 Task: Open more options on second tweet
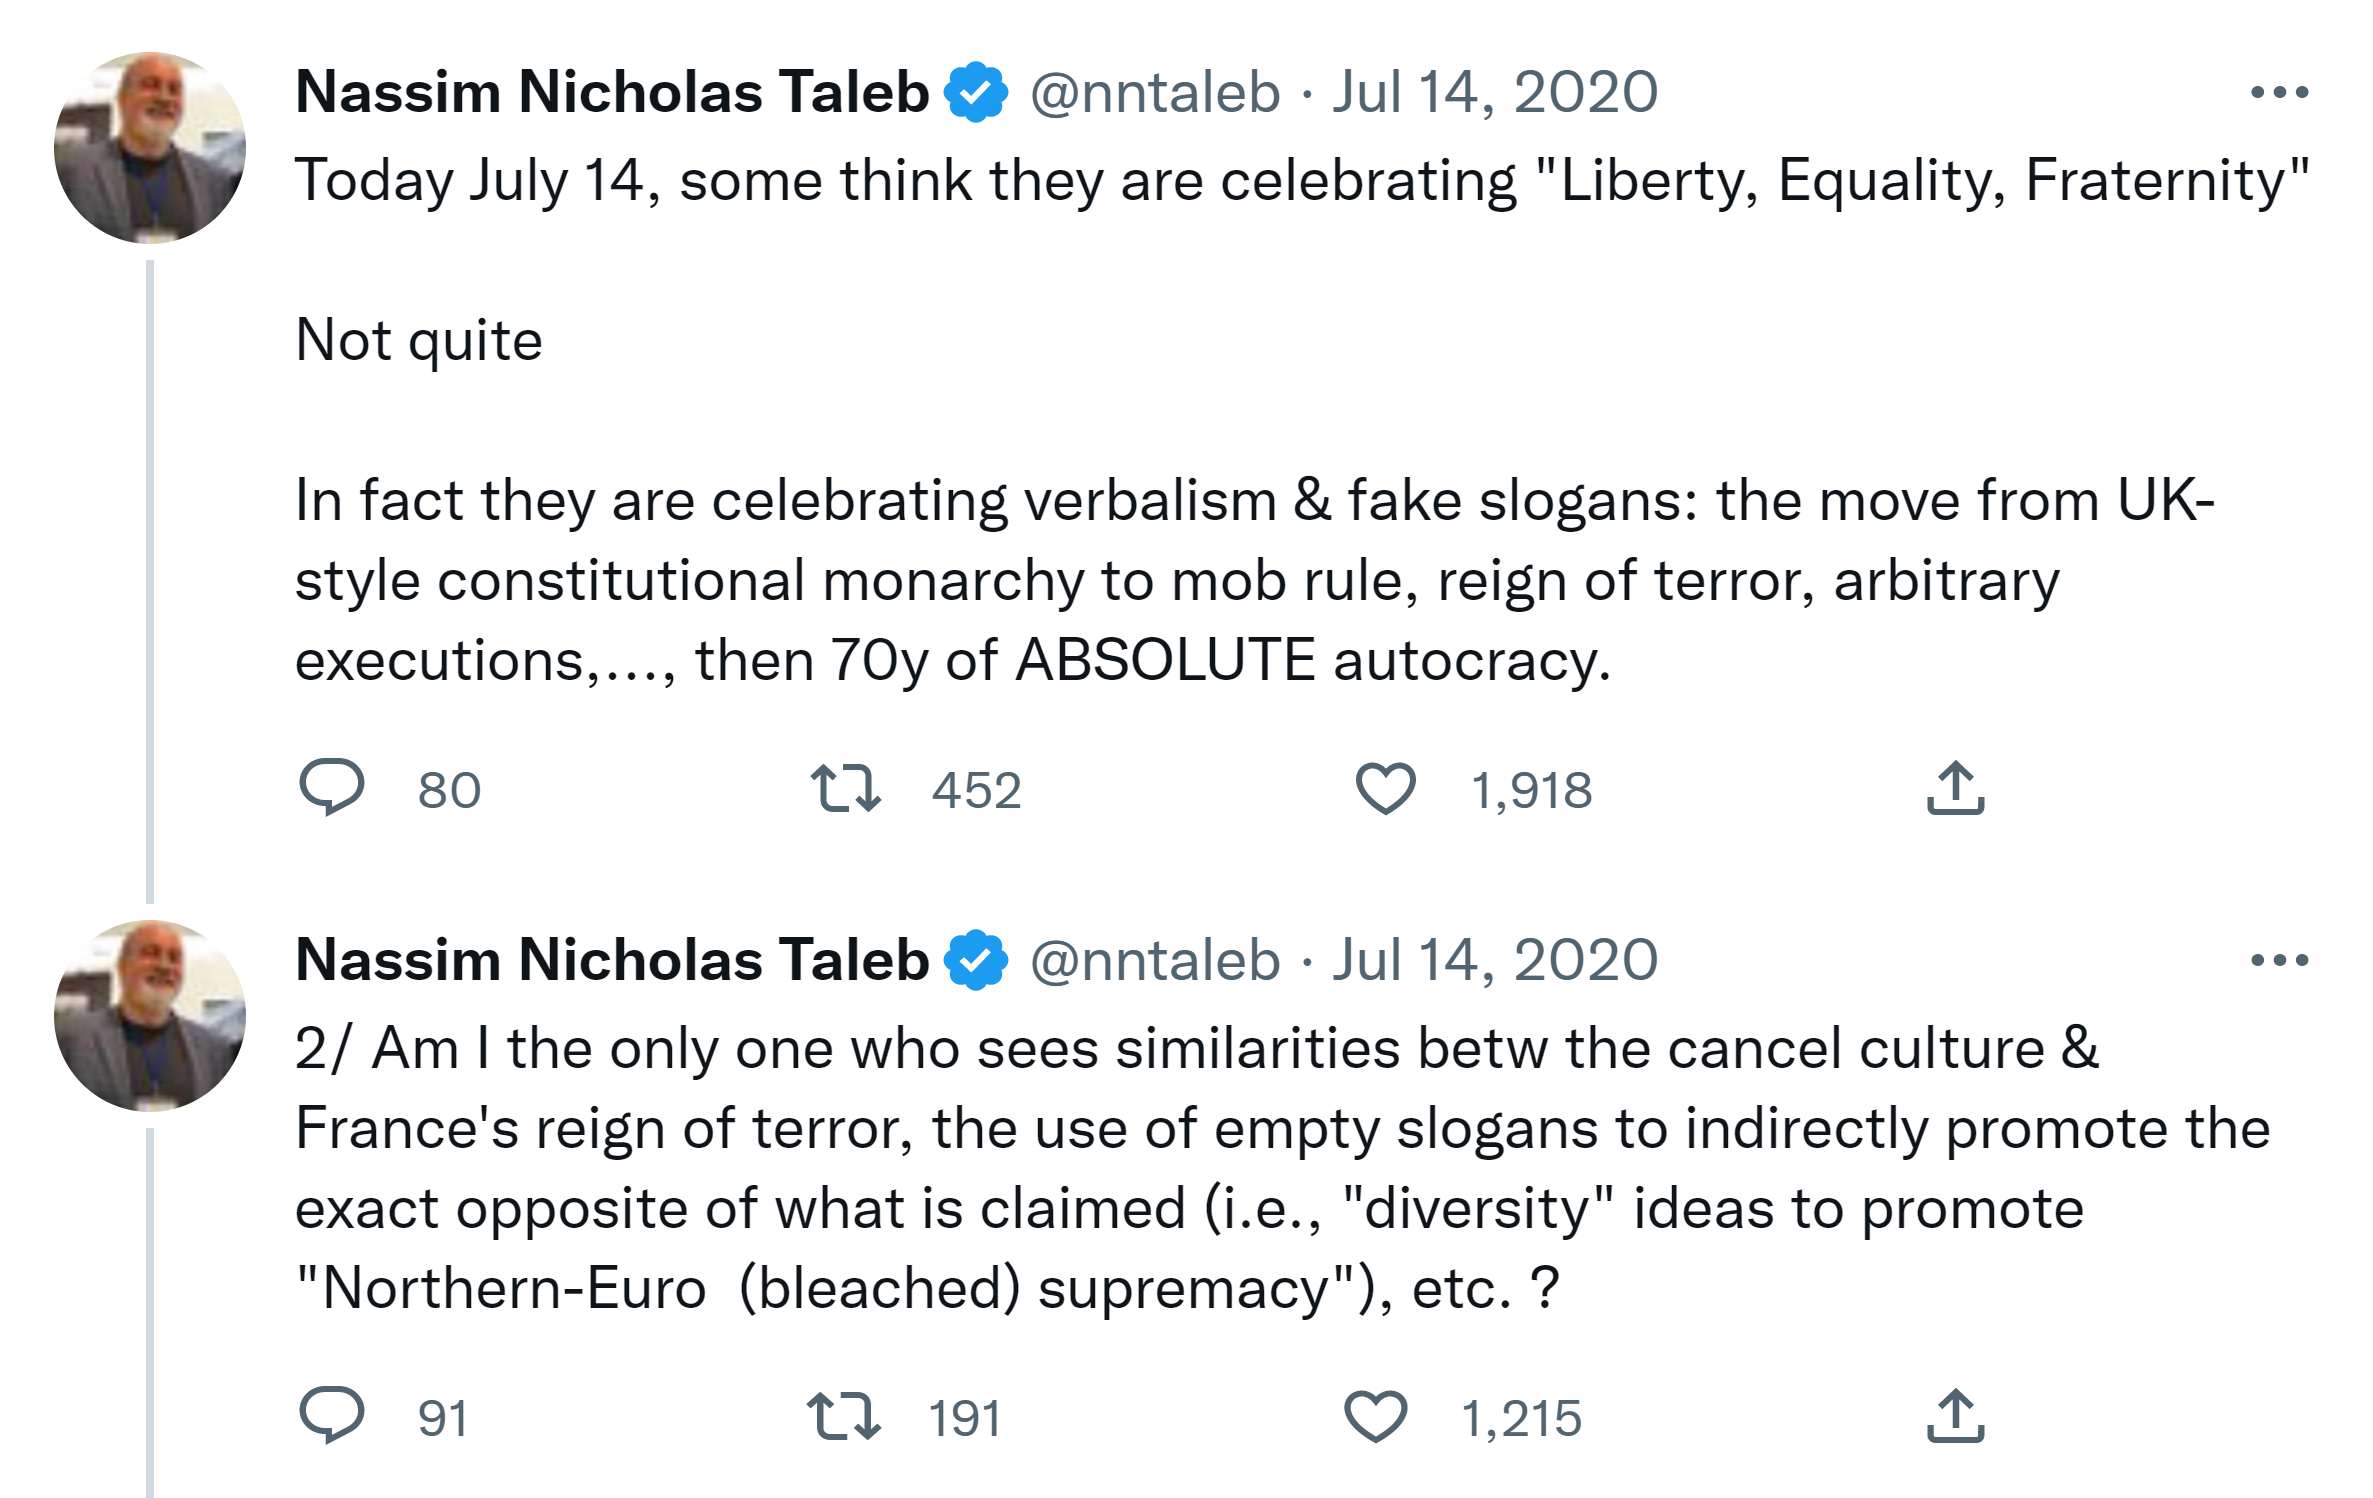coord(2279,961)
